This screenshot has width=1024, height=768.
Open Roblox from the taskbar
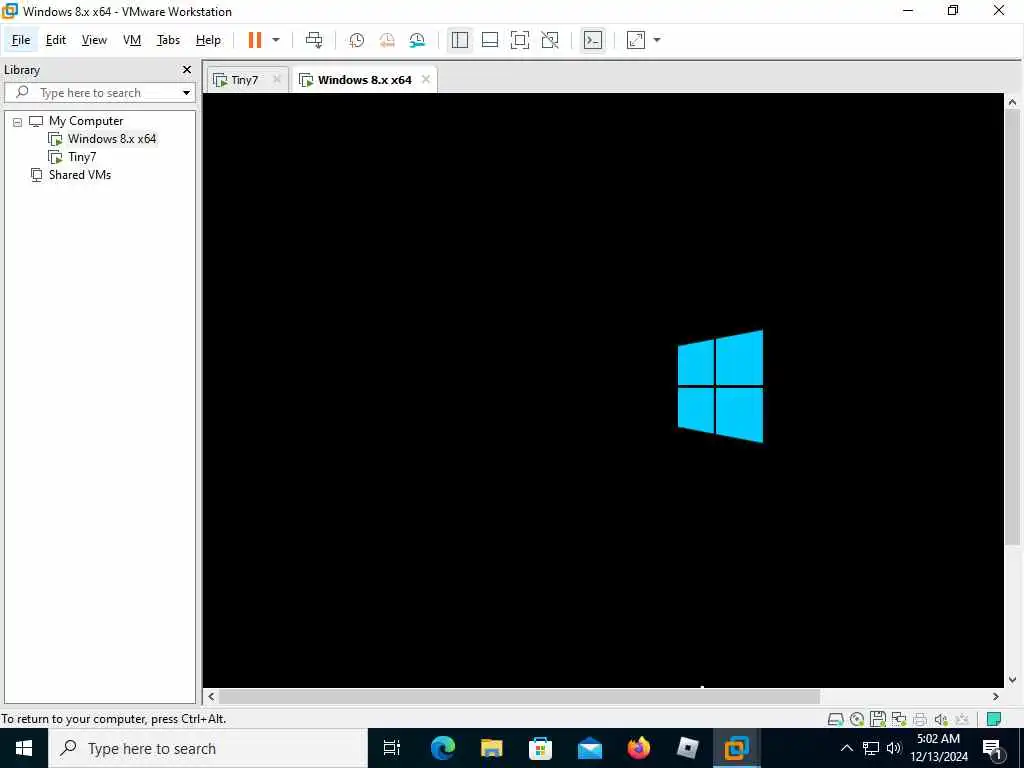[688, 748]
